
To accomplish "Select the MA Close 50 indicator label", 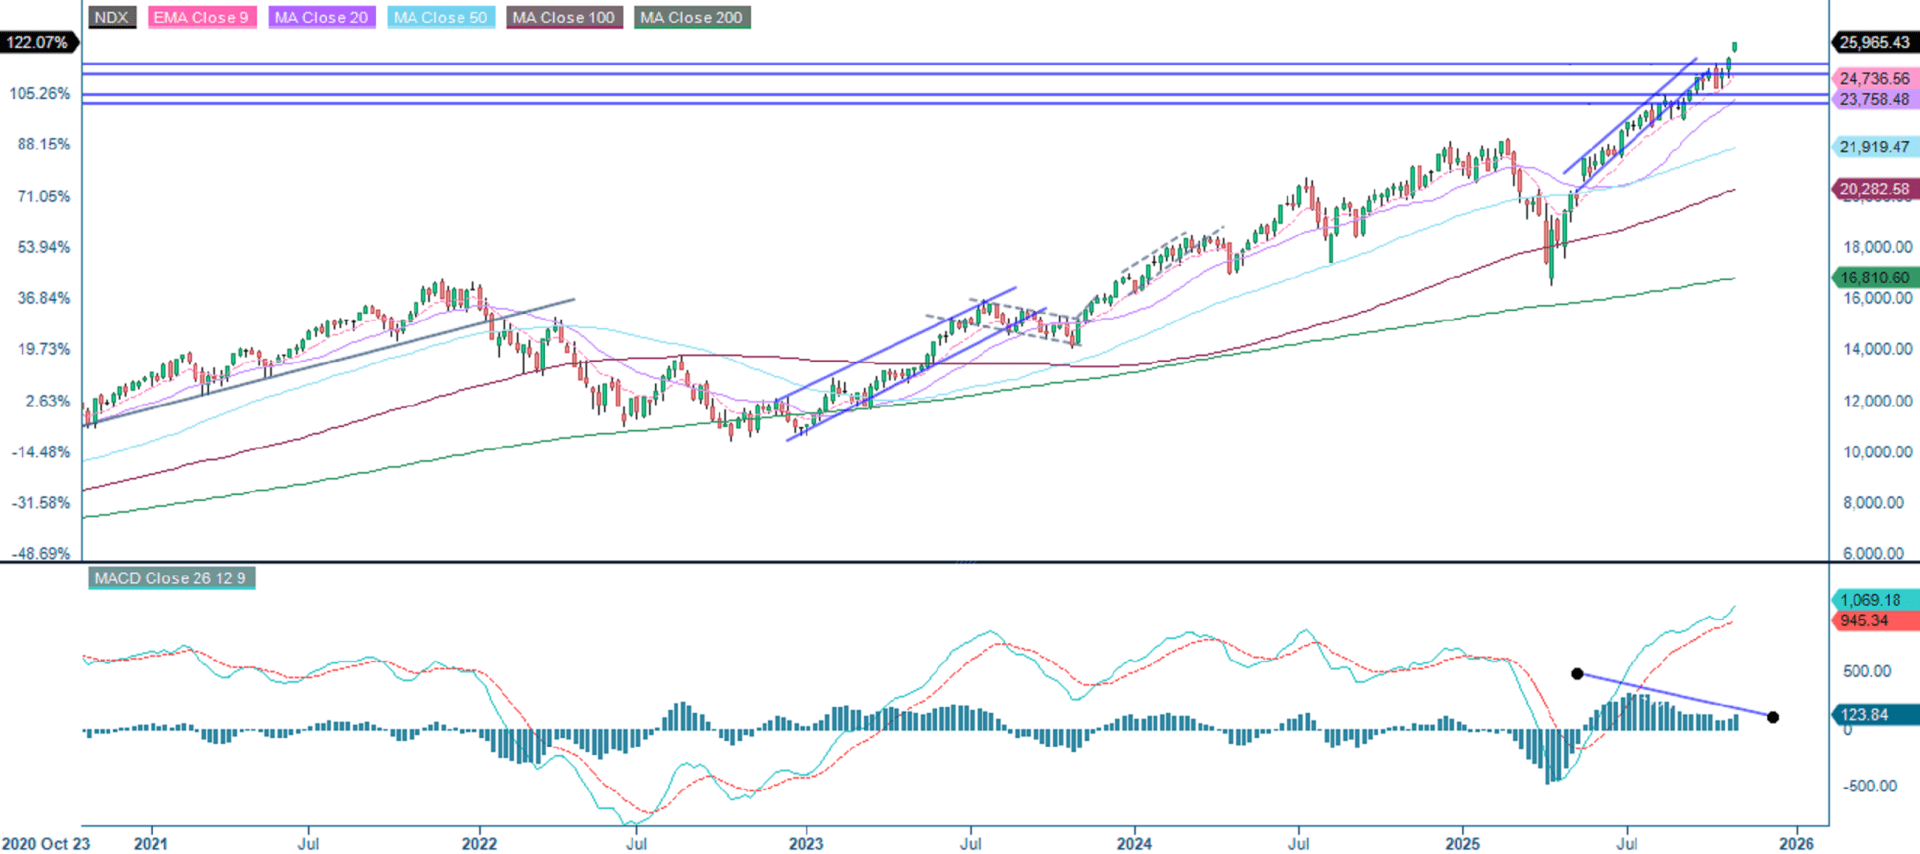I will (x=440, y=17).
